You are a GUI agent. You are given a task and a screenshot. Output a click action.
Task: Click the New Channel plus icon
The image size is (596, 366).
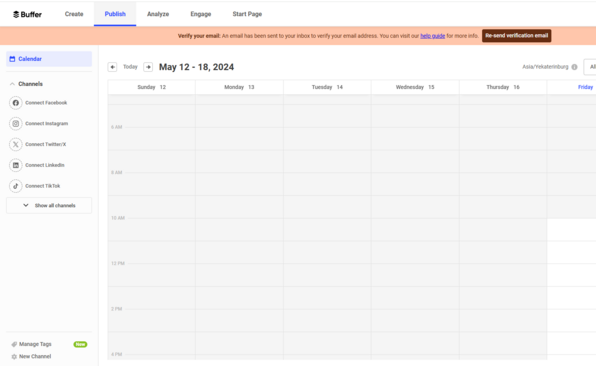tap(14, 356)
